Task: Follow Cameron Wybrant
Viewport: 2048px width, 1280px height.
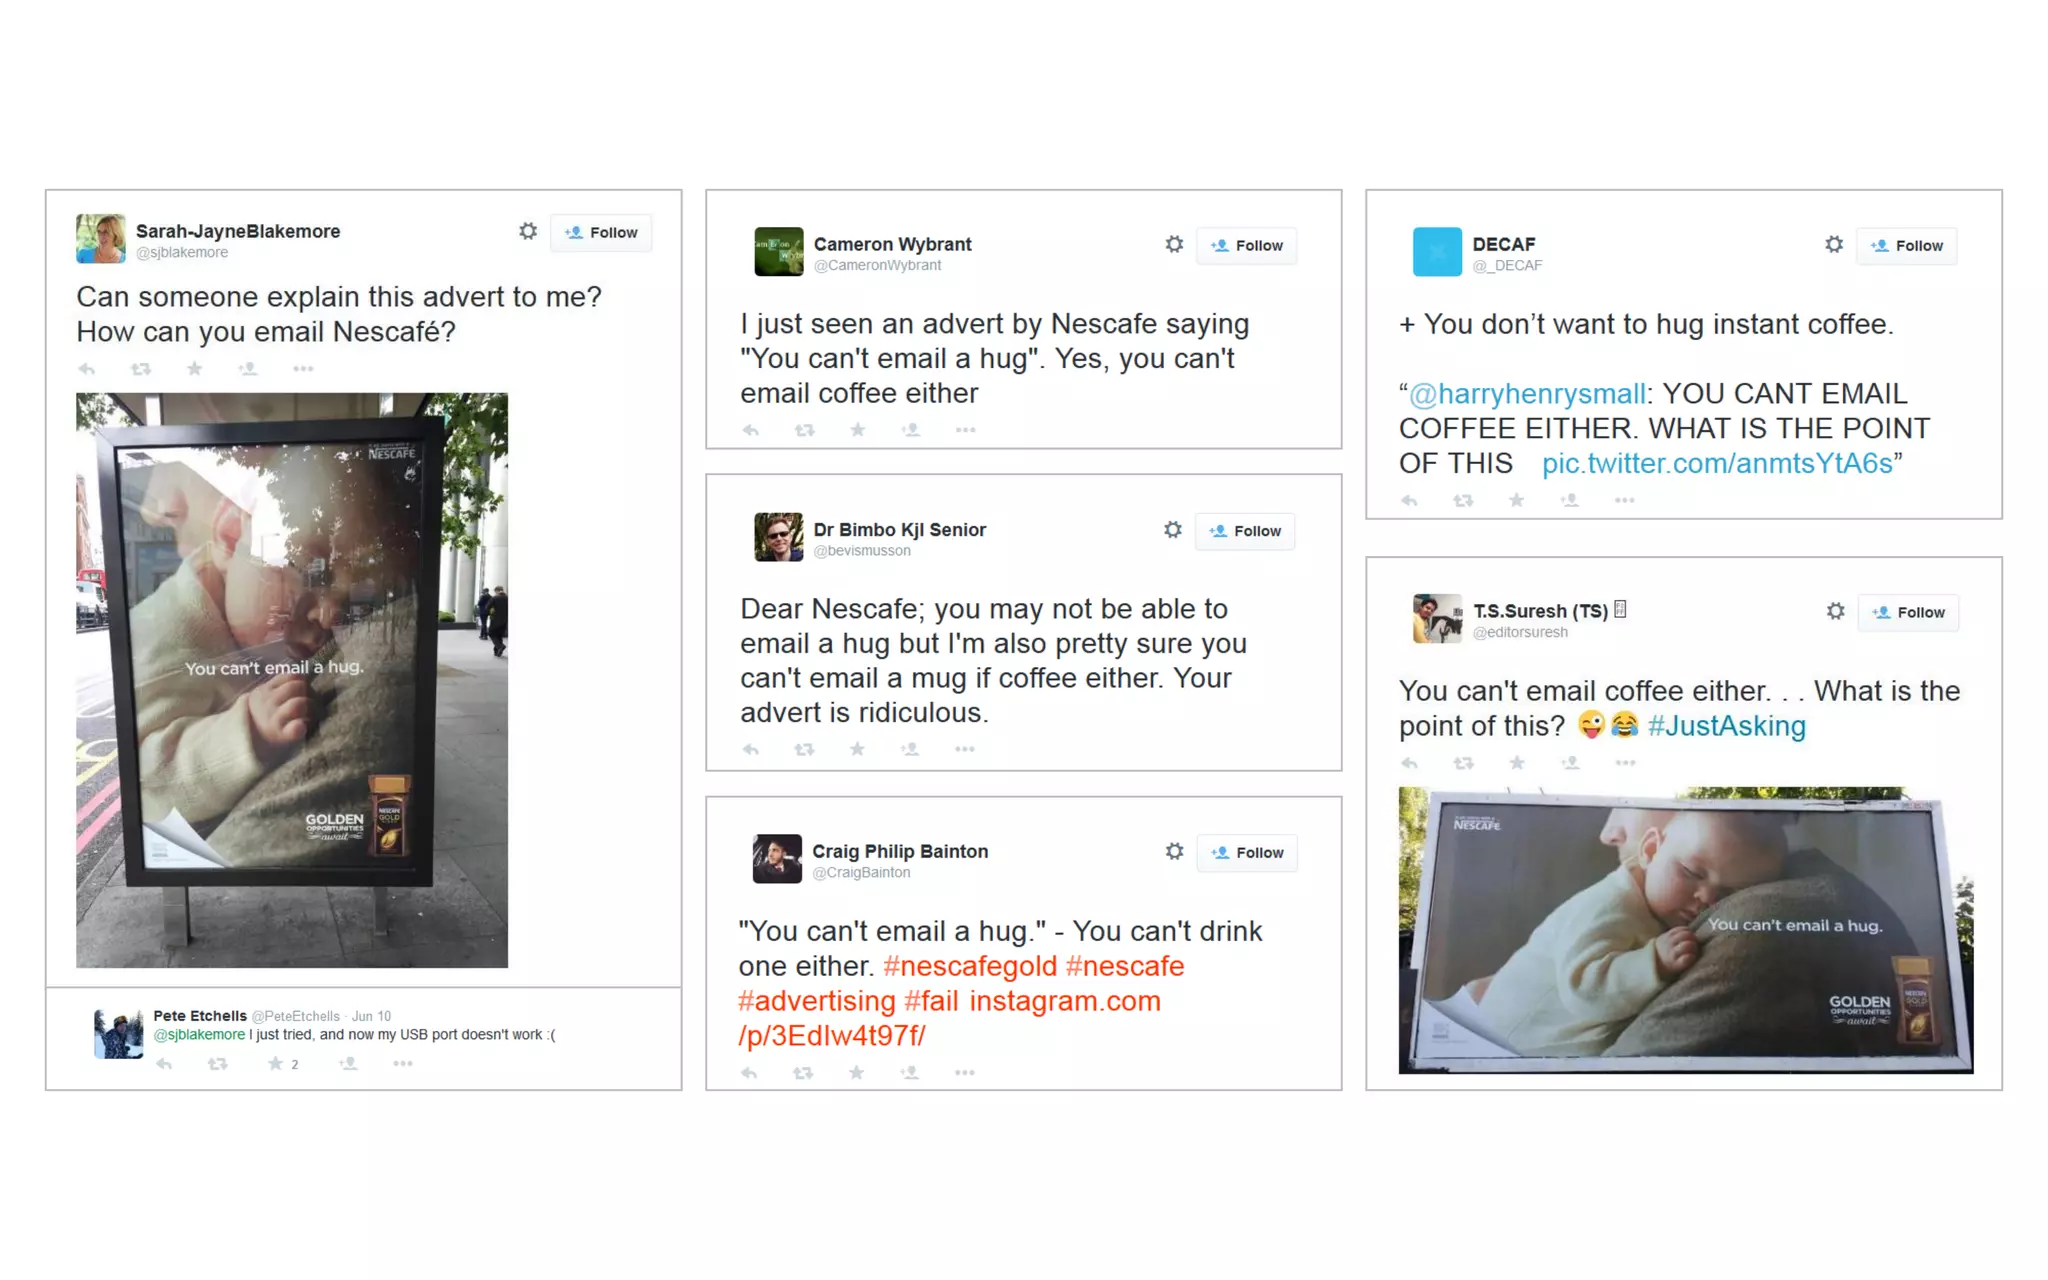Action: pyautogui.click(x=1246, y=246)
